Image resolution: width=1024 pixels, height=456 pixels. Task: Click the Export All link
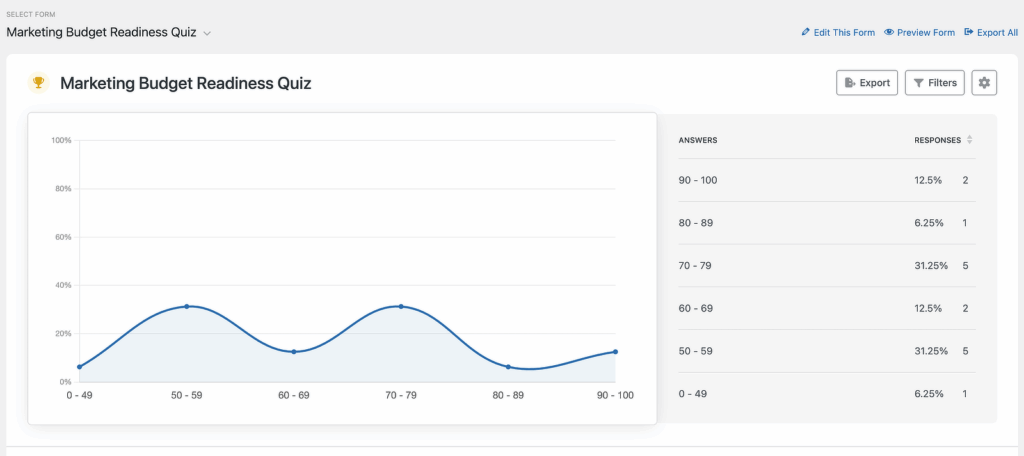click(x=997, y=33)
